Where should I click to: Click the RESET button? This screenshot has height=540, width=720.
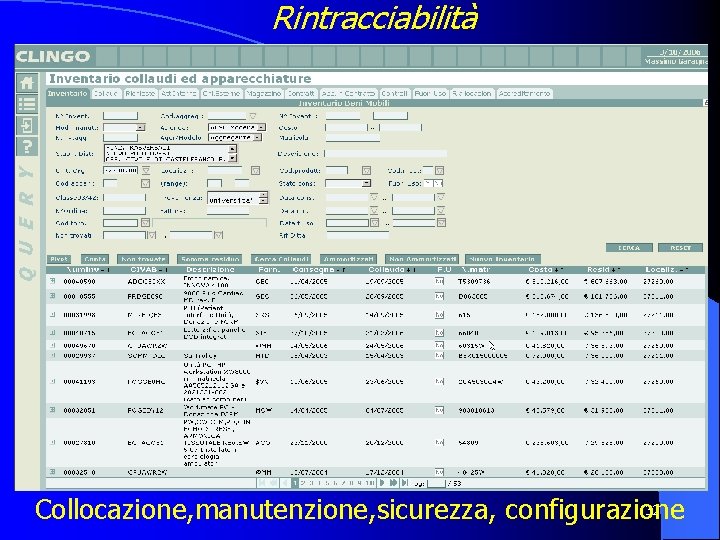pyautogui.click(x=680, y=248)
